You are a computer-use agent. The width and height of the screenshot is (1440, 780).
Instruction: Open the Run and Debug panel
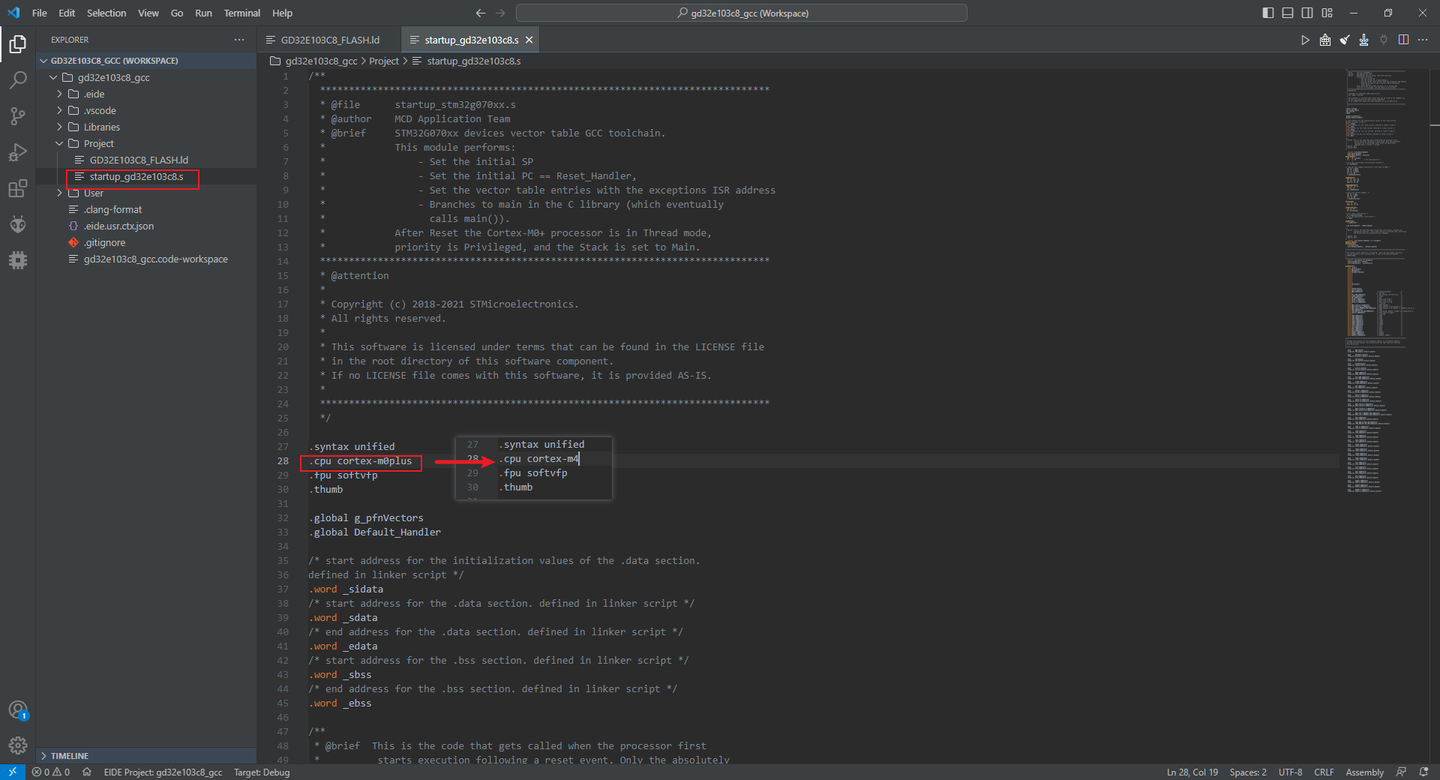point(17,152)
